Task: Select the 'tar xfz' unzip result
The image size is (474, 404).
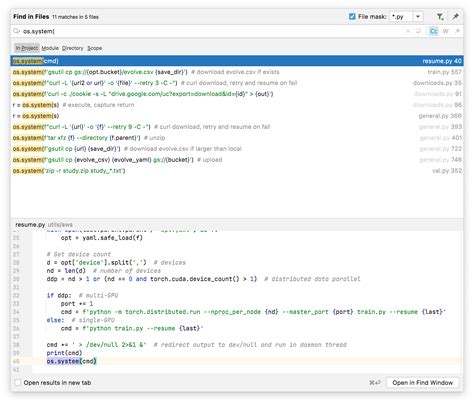Action: pos(237,138)
